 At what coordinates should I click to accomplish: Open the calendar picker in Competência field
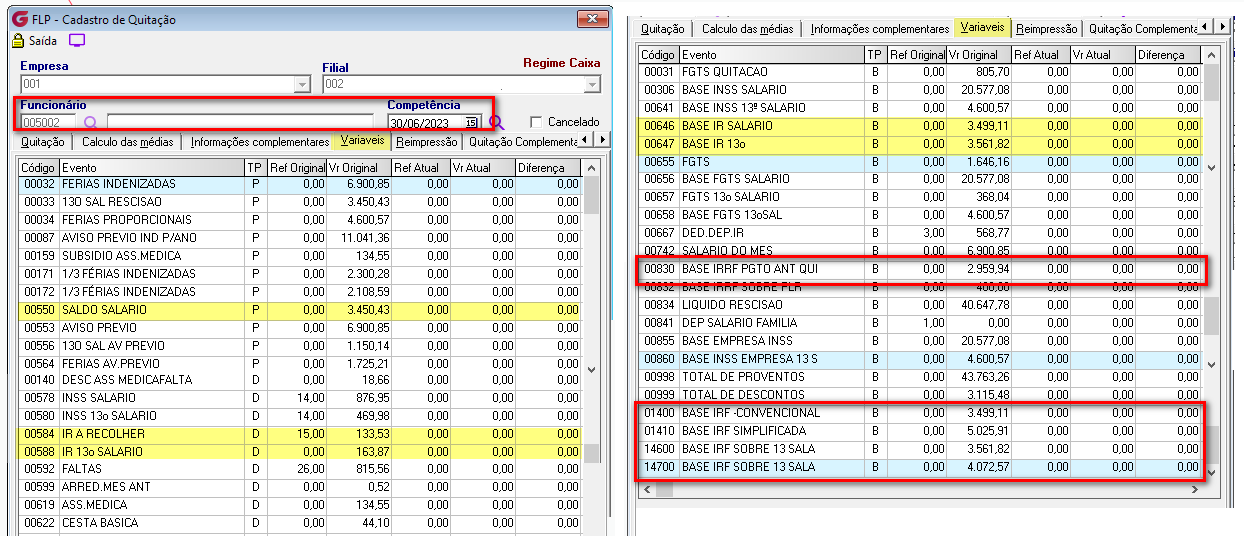(471, 123)
